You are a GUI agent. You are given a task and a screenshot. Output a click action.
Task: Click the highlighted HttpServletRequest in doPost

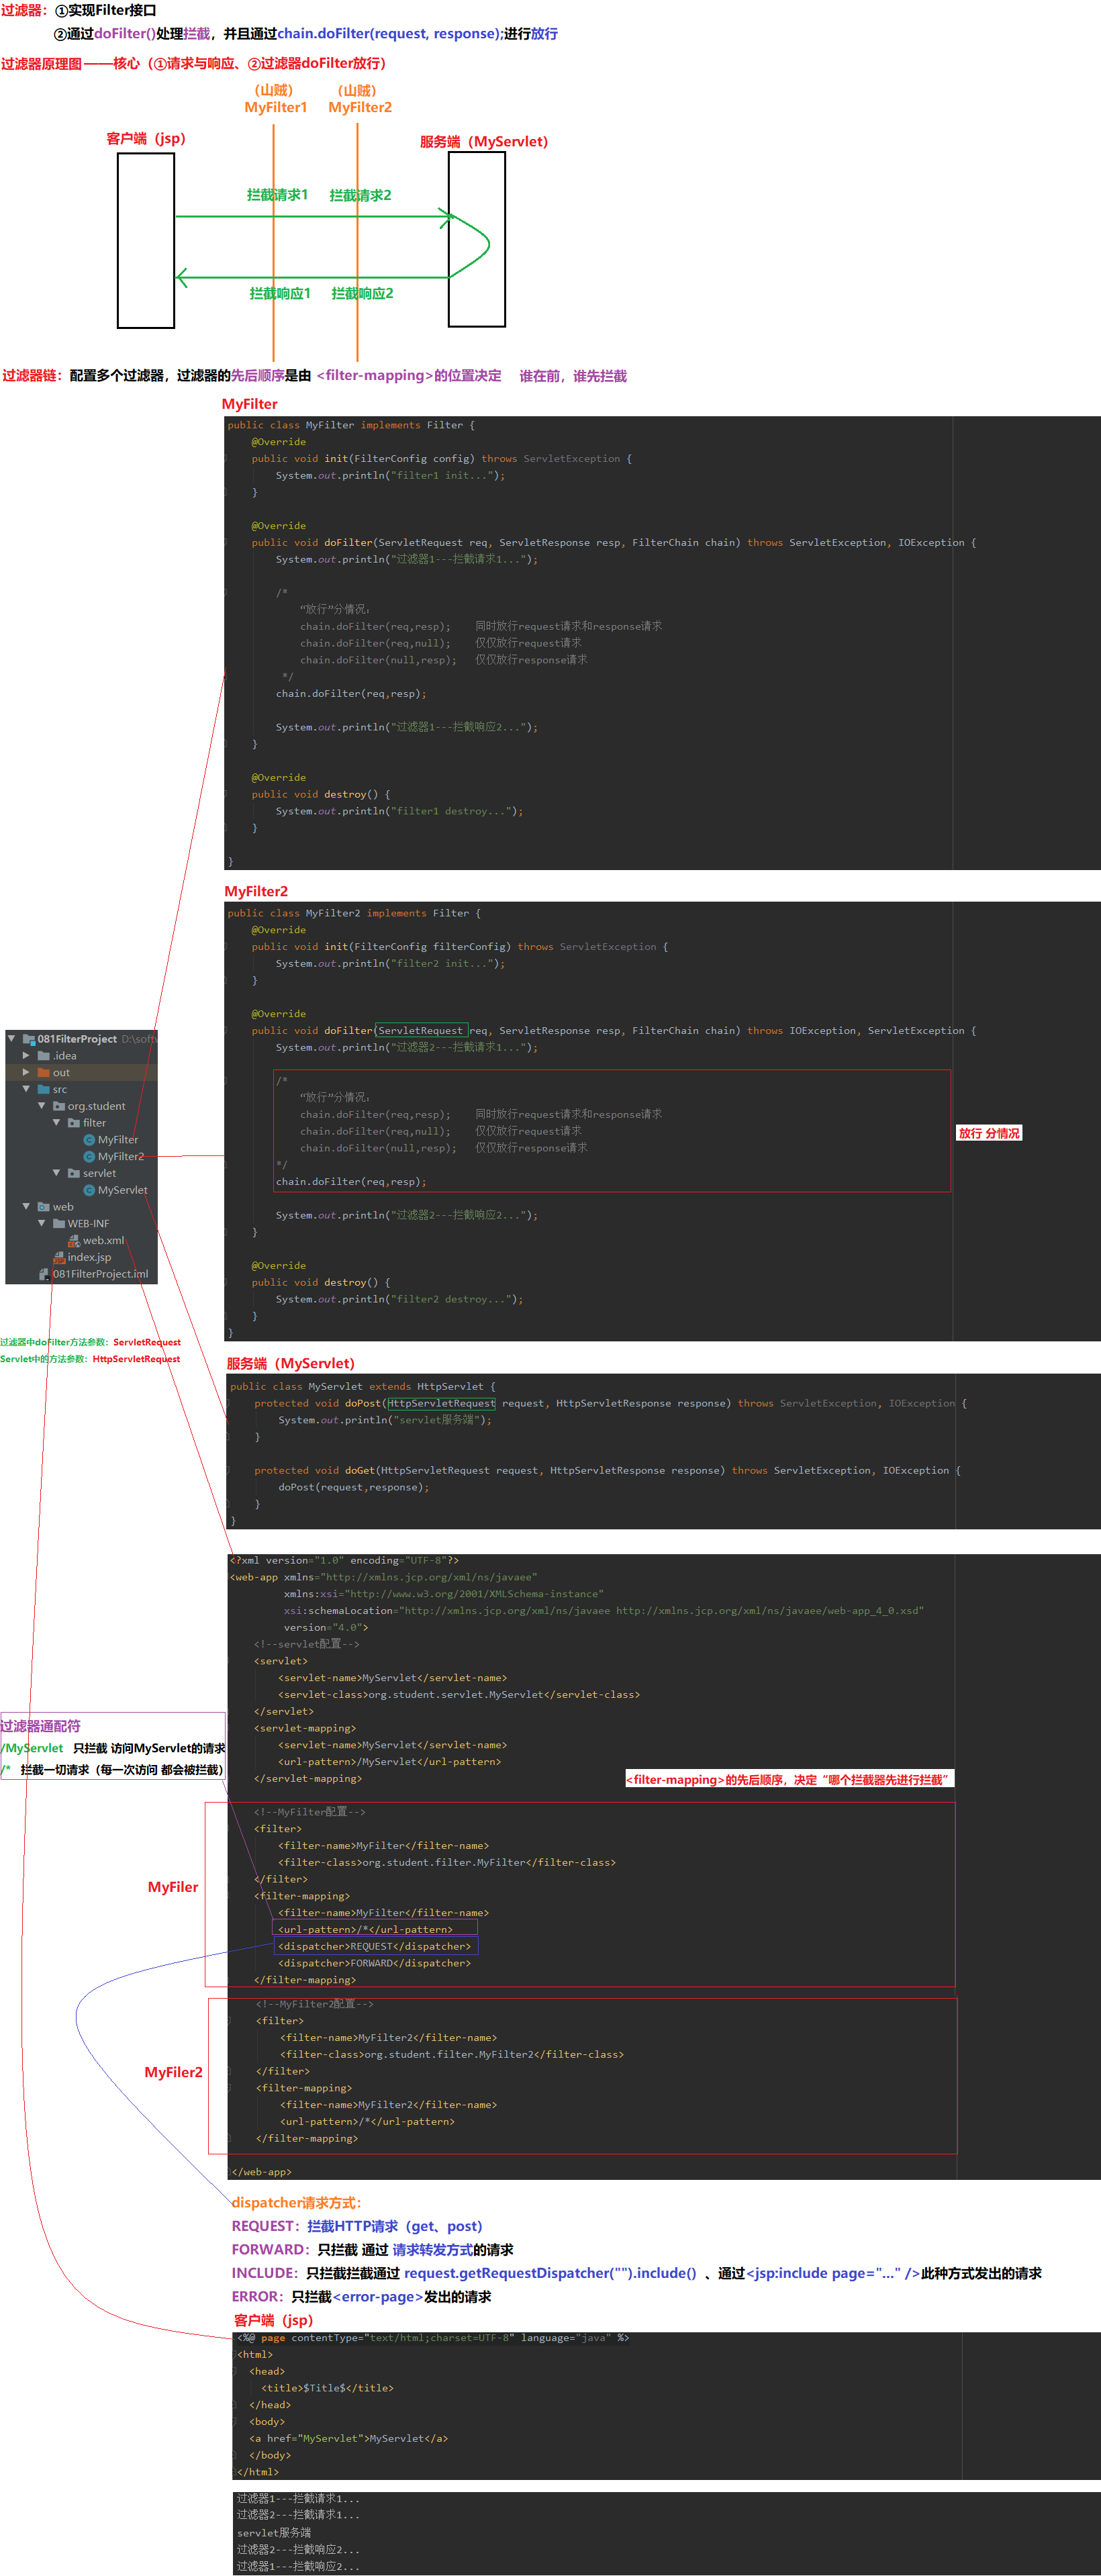pyautogui.click(x=440, y=1403)
